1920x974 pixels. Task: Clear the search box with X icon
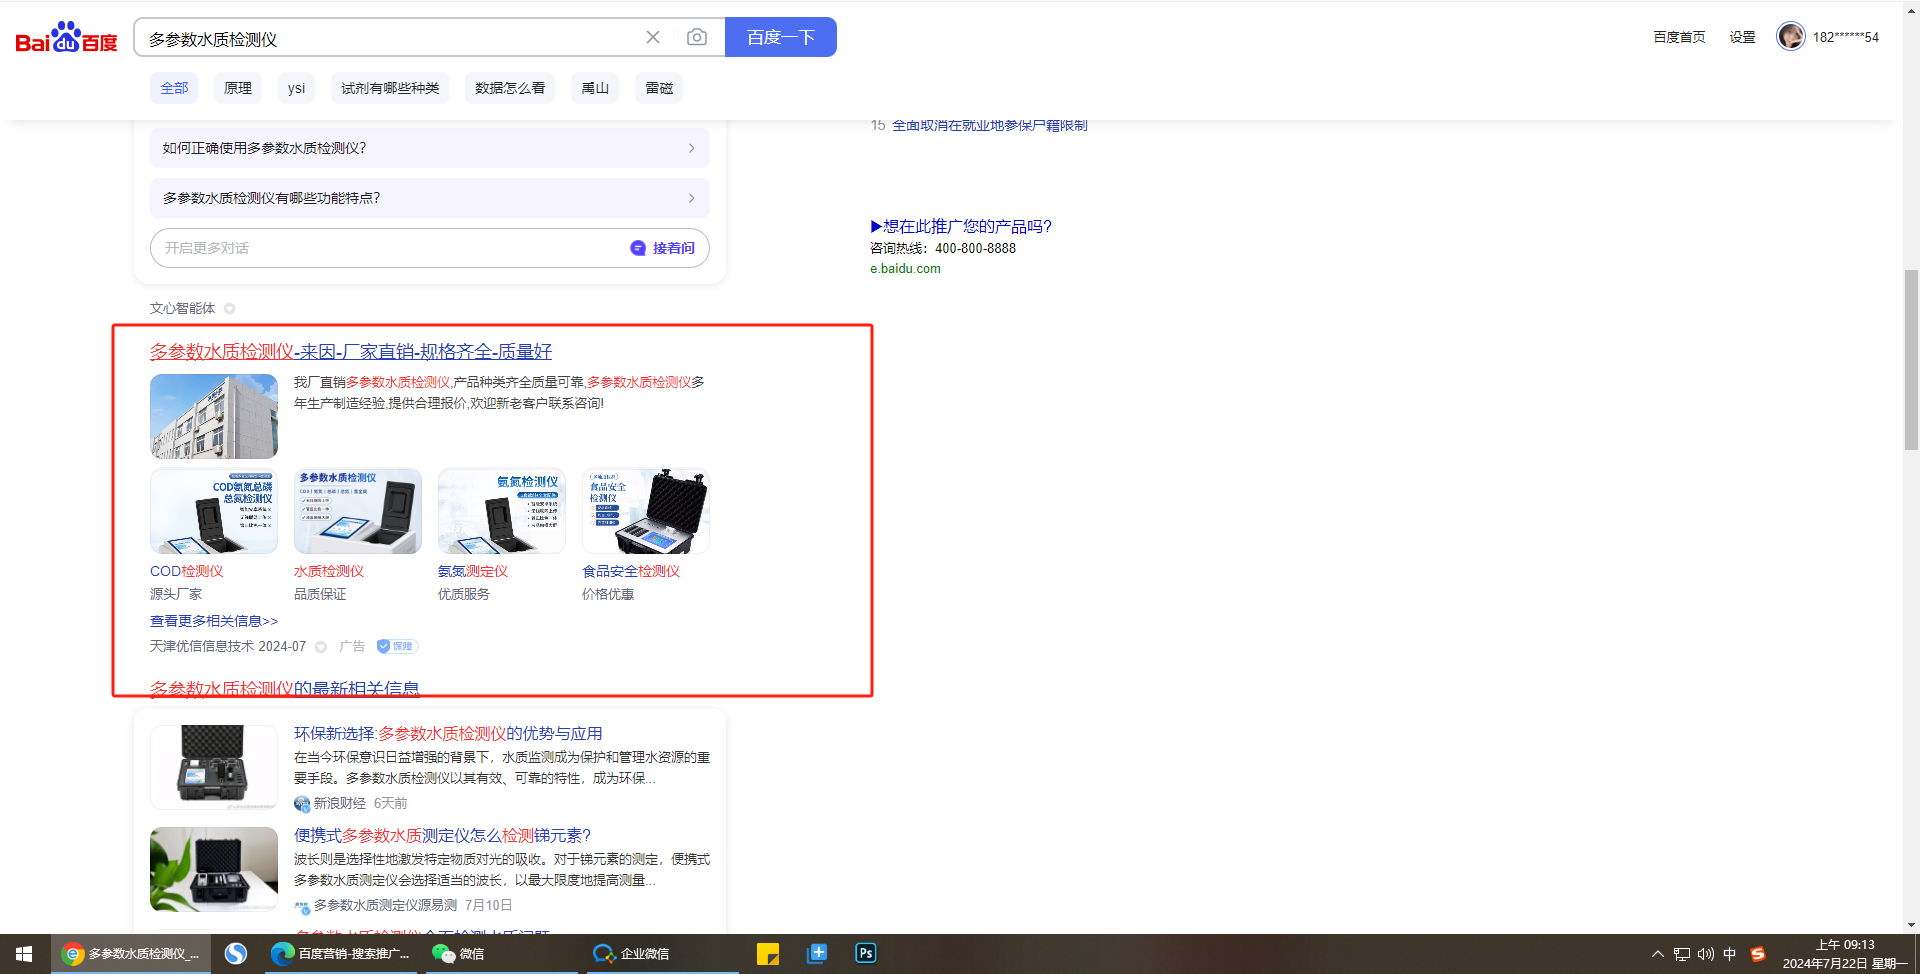click(x=653, y=37)
